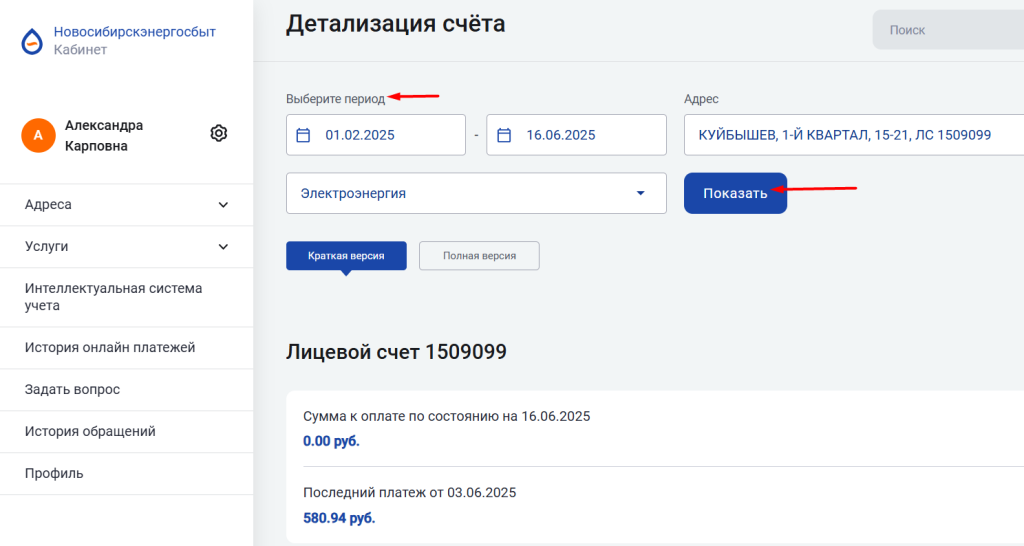Image resolution: width=1024 pixels, height=546 pixels.
Task: Click calendar icon in end date field
Action: pos(505,135)
